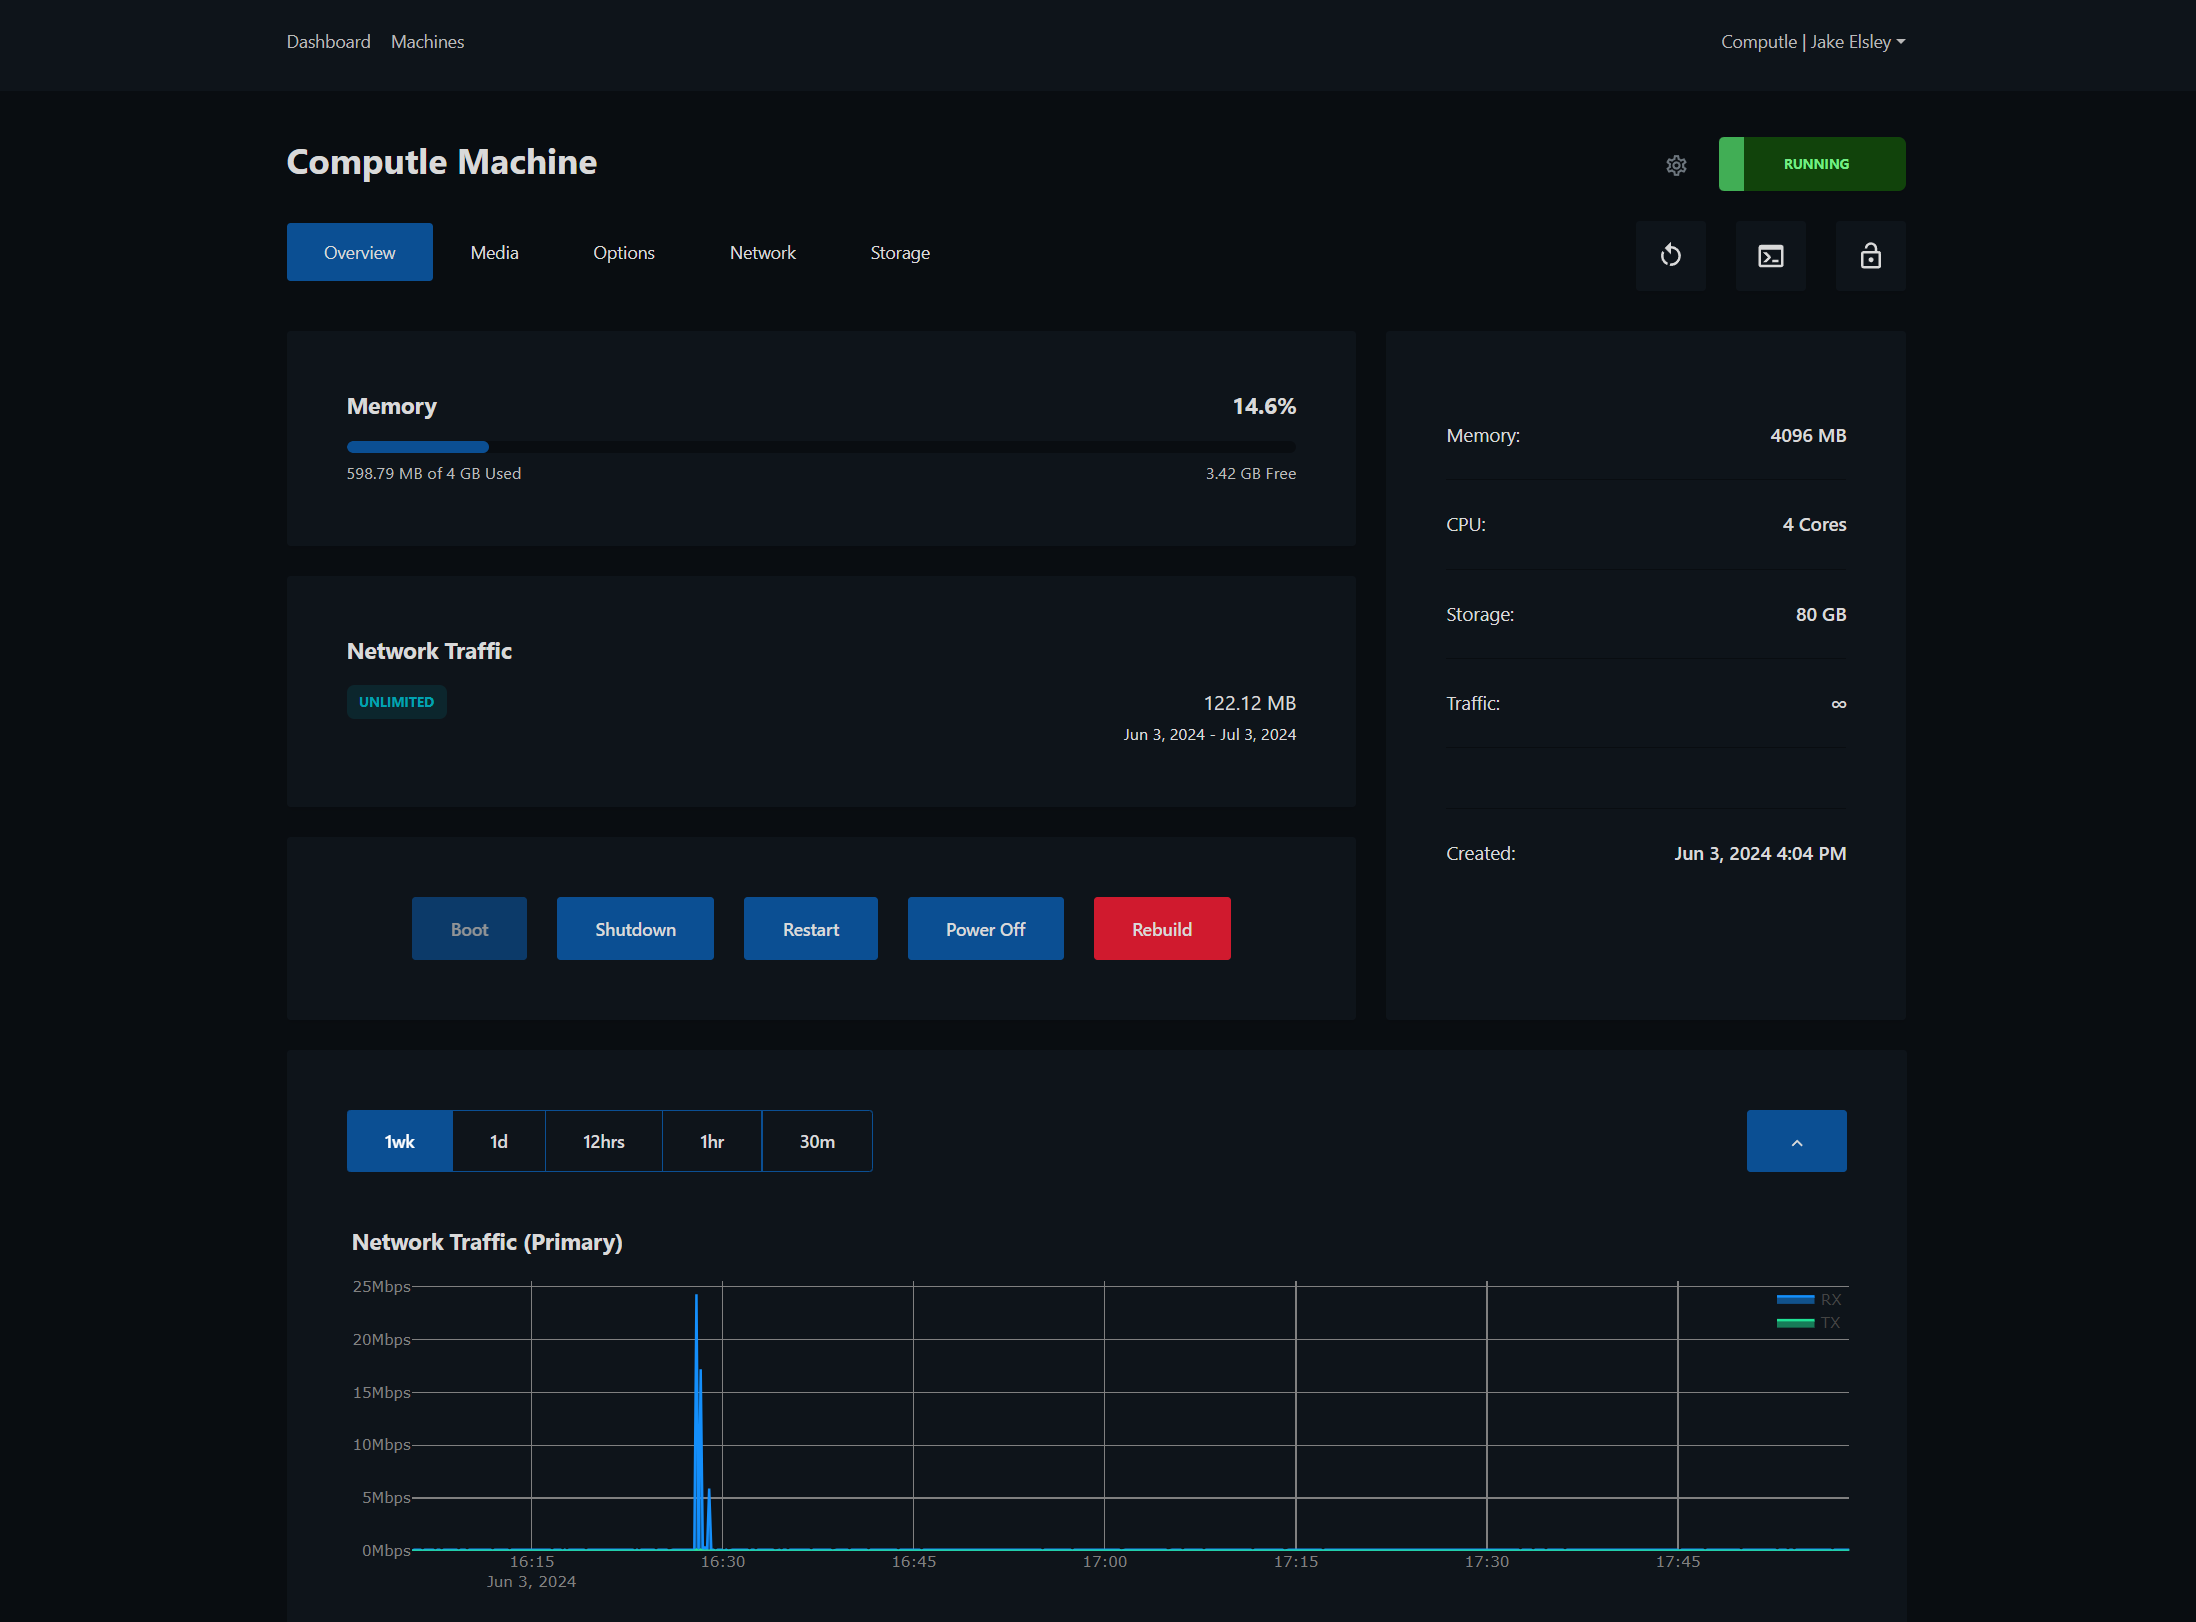Click the infinity icon next to Traffic
2196x1622 pixels.
tap(1838, 703)
